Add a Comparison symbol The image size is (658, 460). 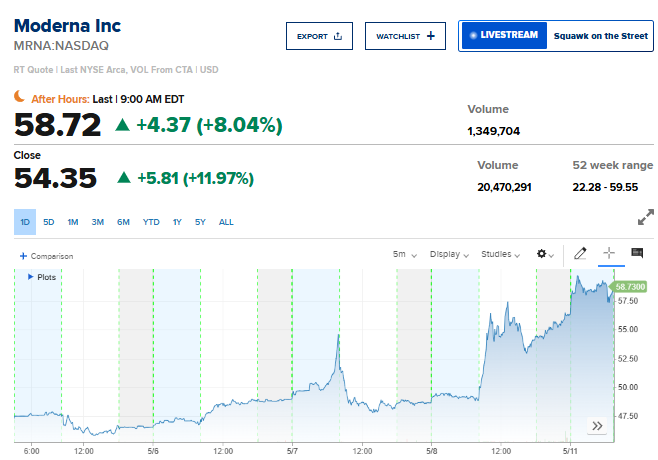[47, 256]
